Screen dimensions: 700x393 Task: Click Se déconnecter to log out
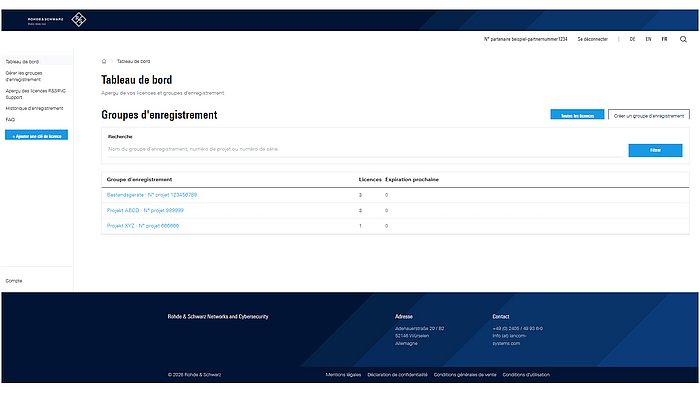click(592, 39)
